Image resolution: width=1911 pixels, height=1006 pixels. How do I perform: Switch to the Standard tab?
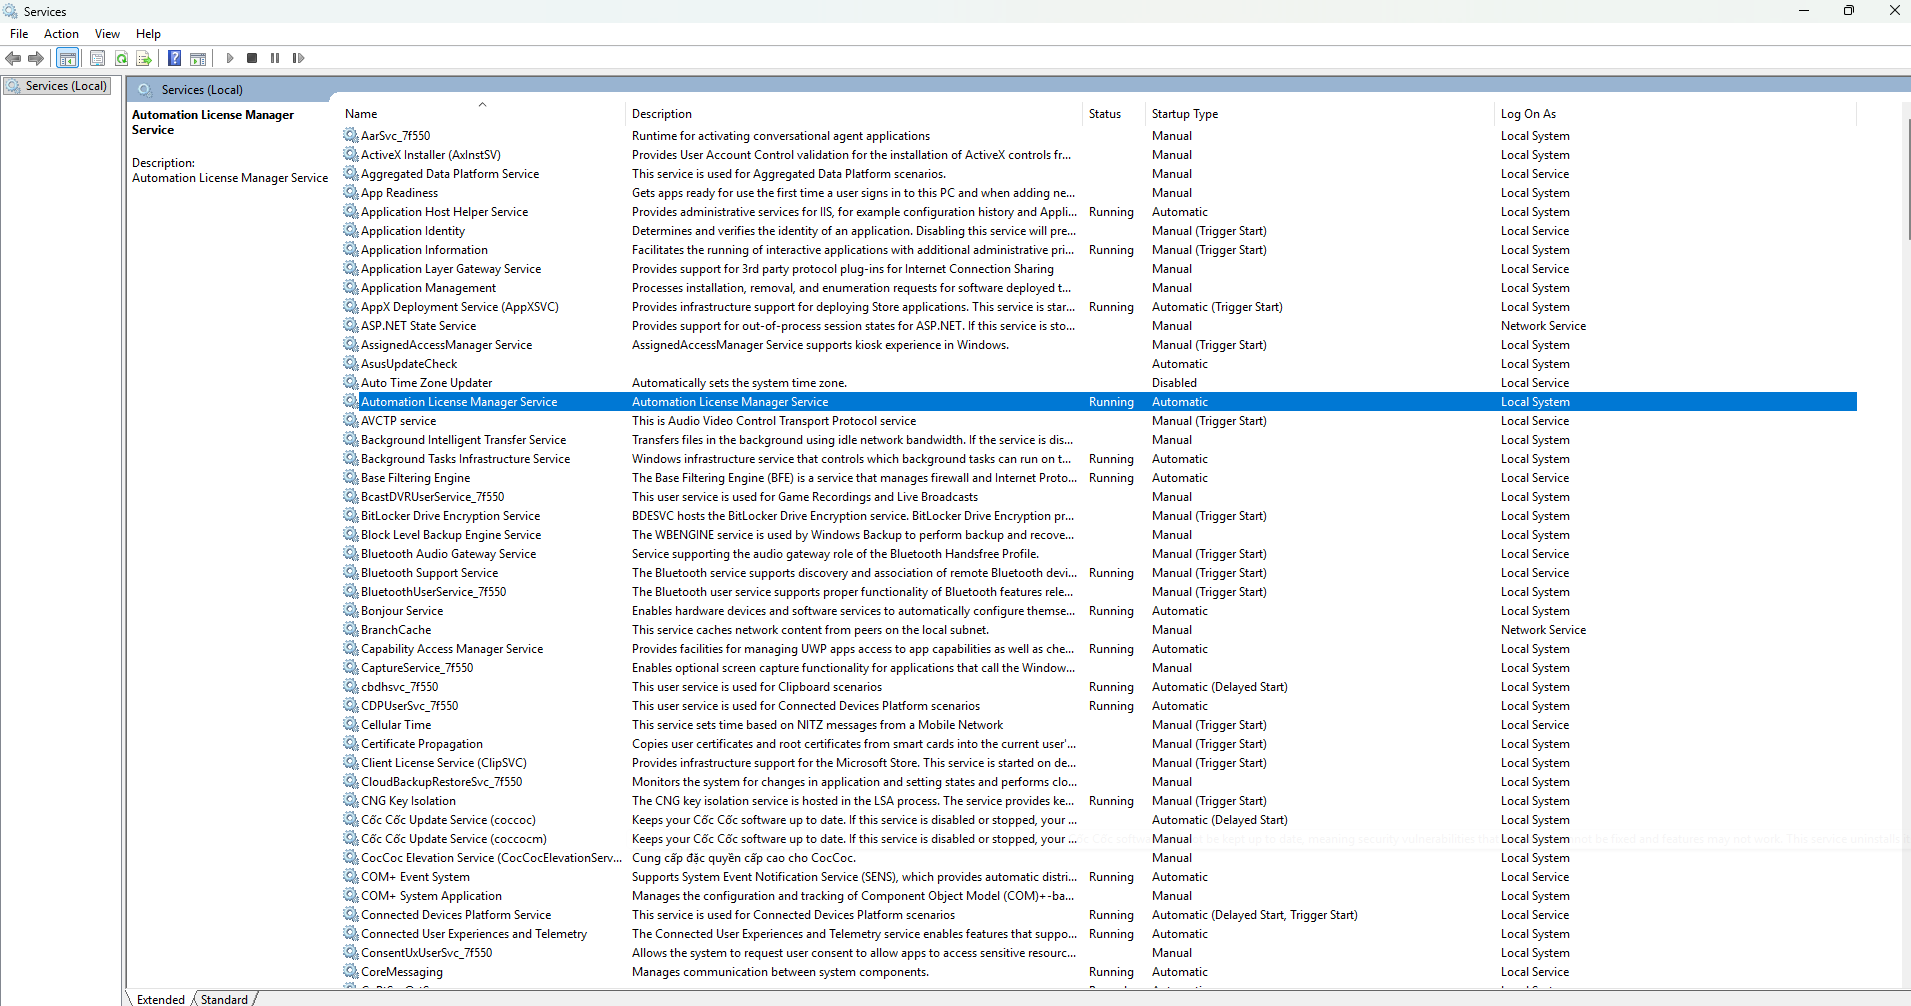point(224,999)
